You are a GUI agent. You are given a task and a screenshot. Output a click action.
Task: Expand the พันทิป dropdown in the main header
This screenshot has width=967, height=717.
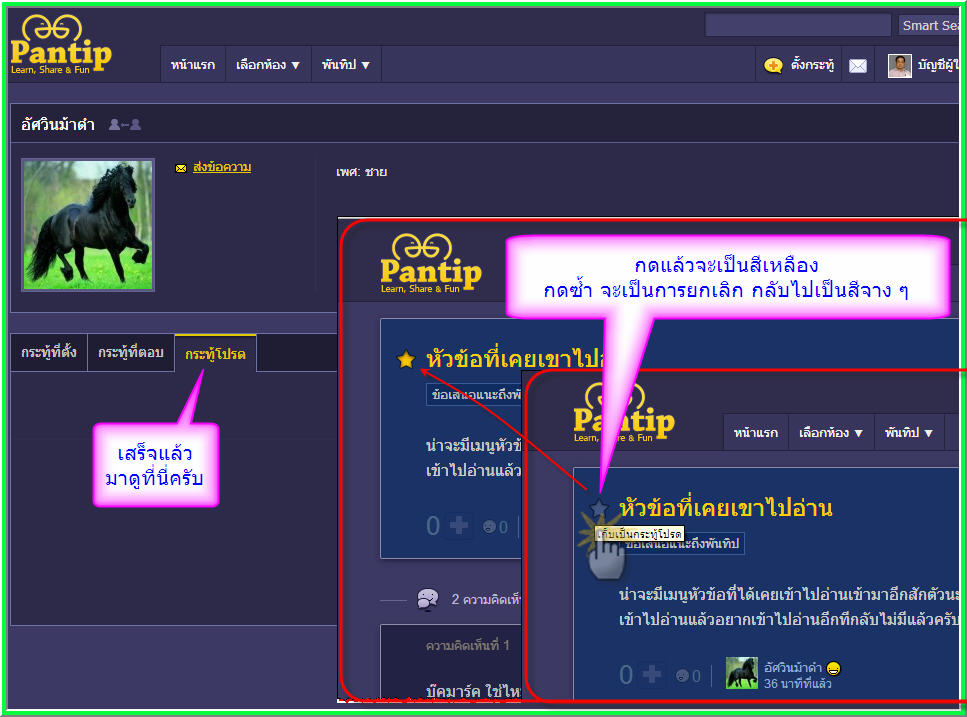[345, 64]
